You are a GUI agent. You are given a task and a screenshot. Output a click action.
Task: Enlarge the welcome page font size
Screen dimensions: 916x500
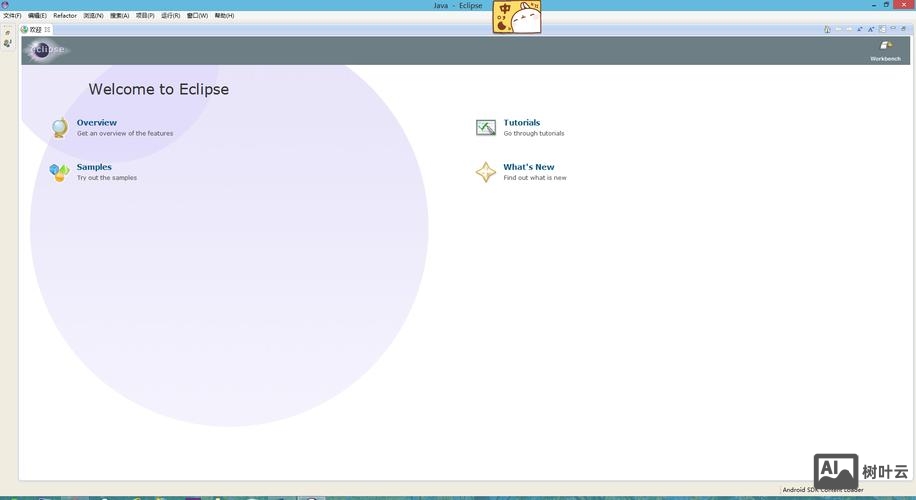tap(872, 29)
